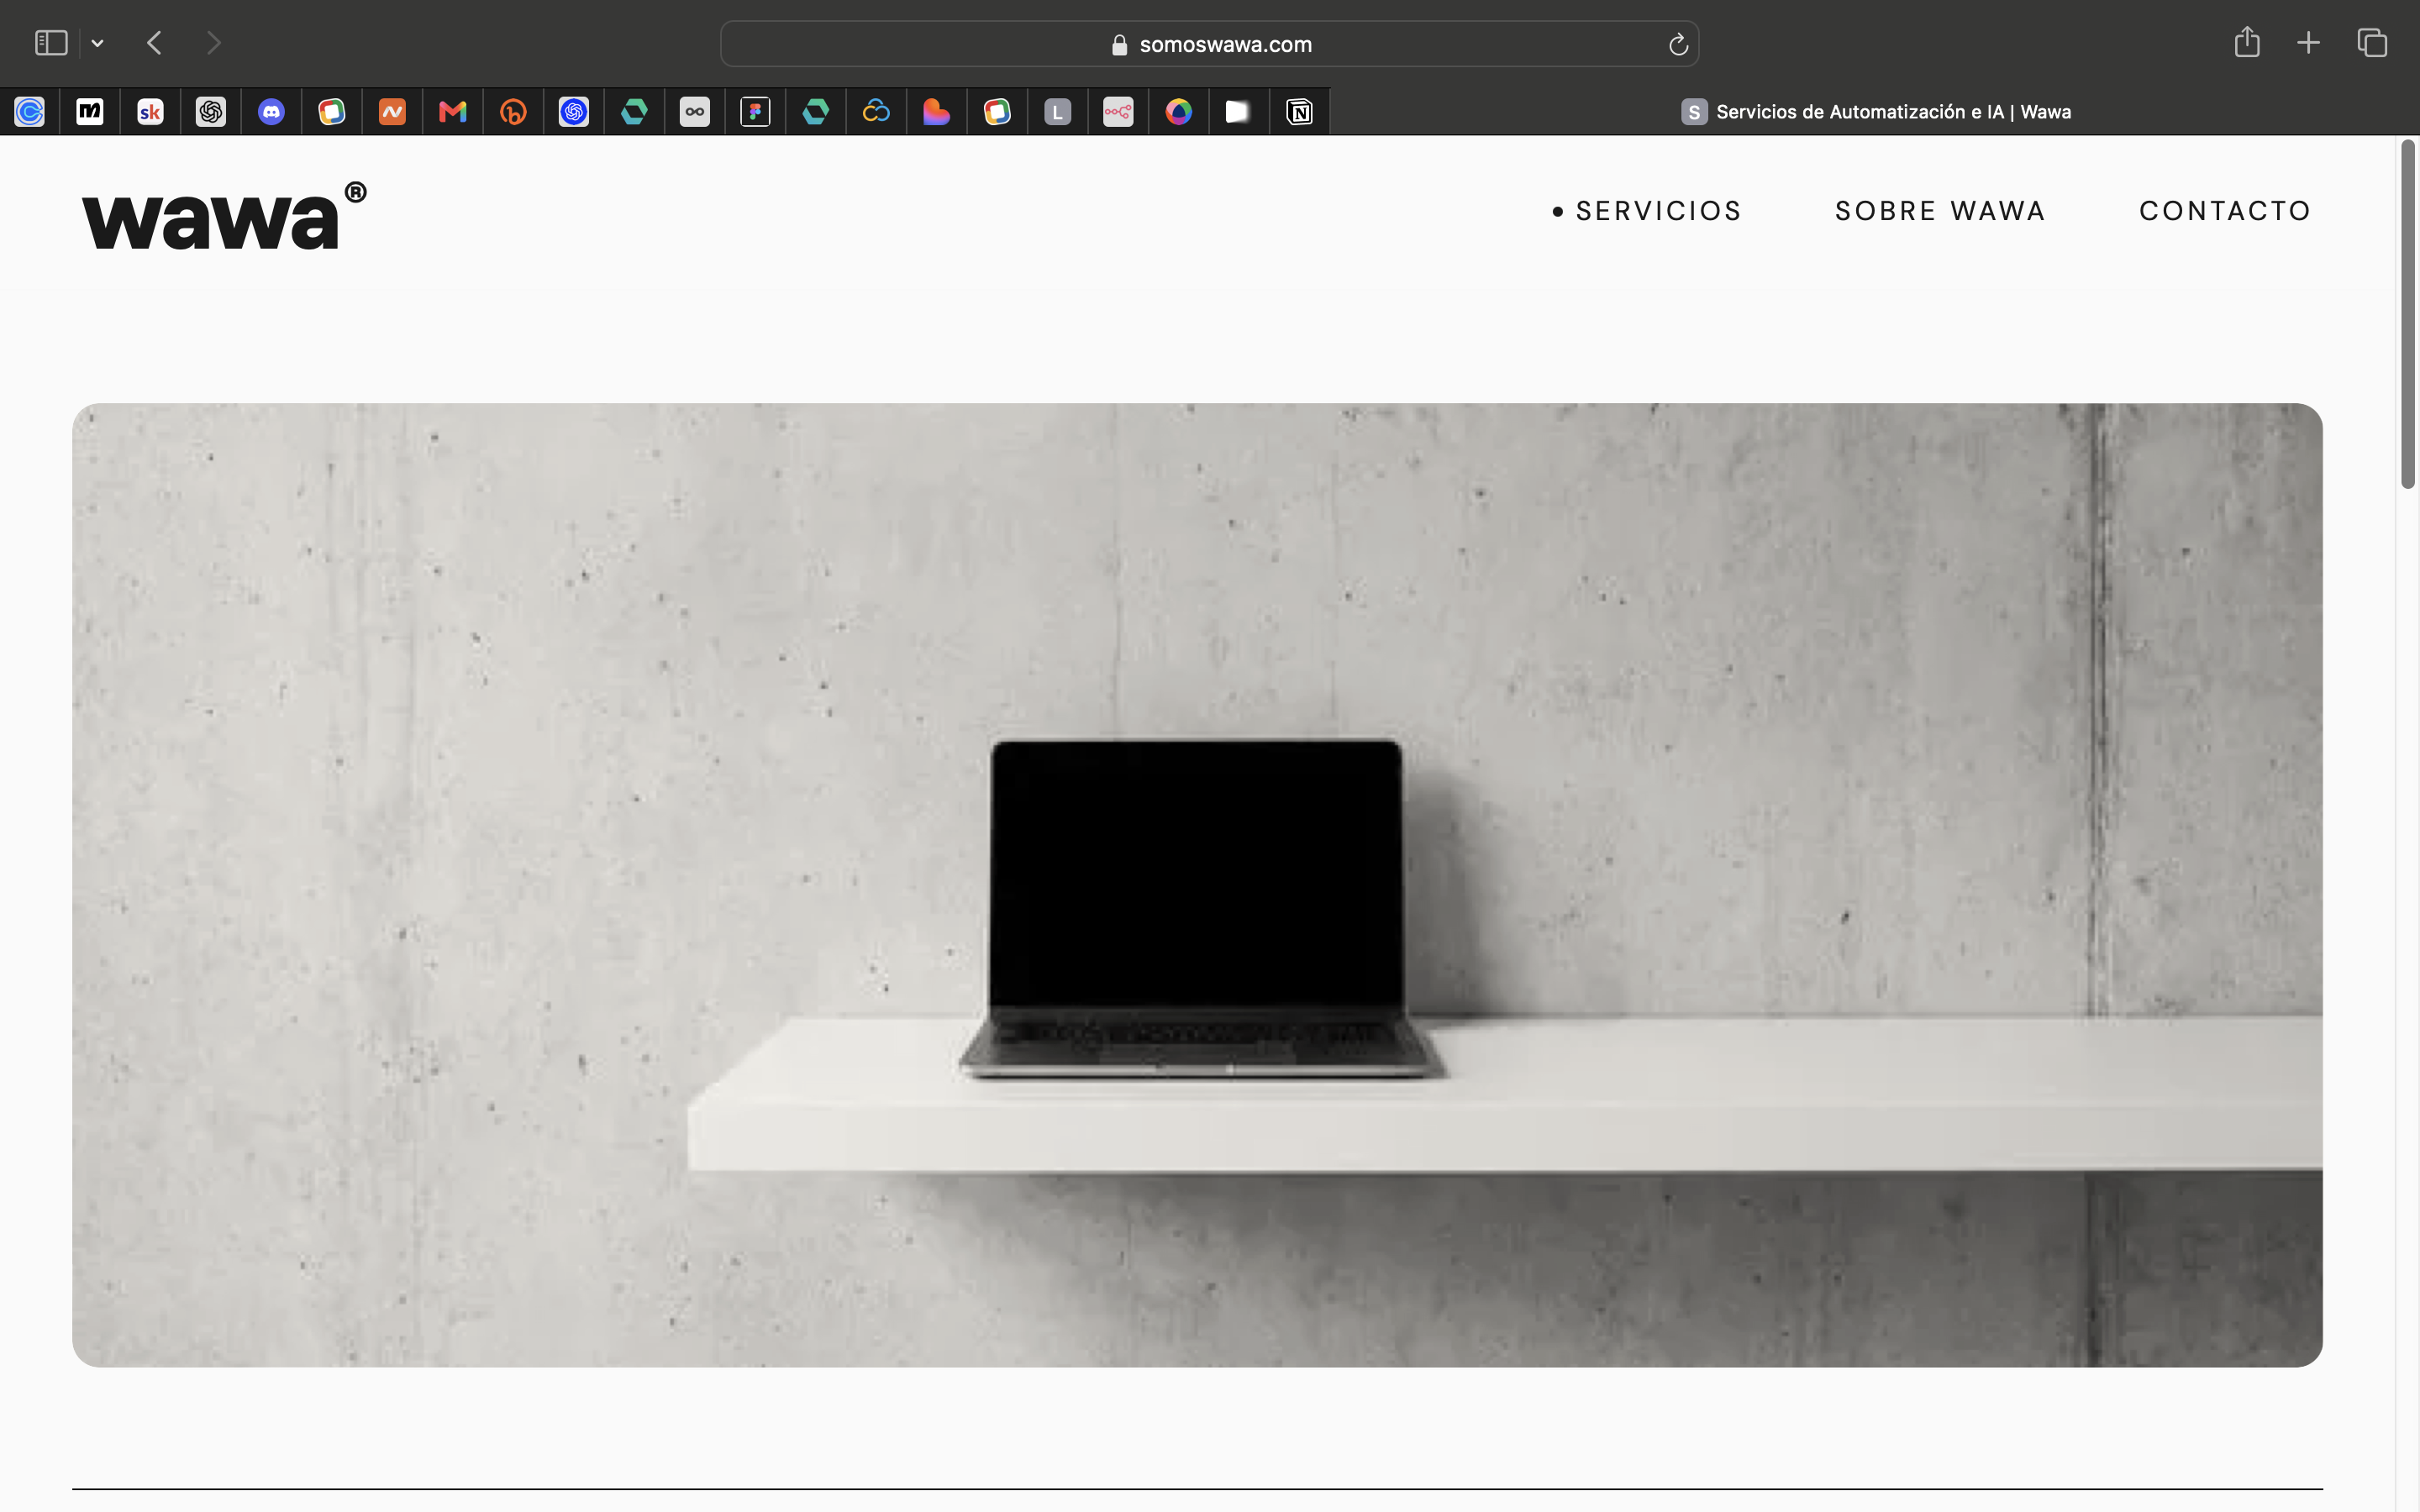Open the CONTACTO link

pyautogui.click(x=2225, y=211)
